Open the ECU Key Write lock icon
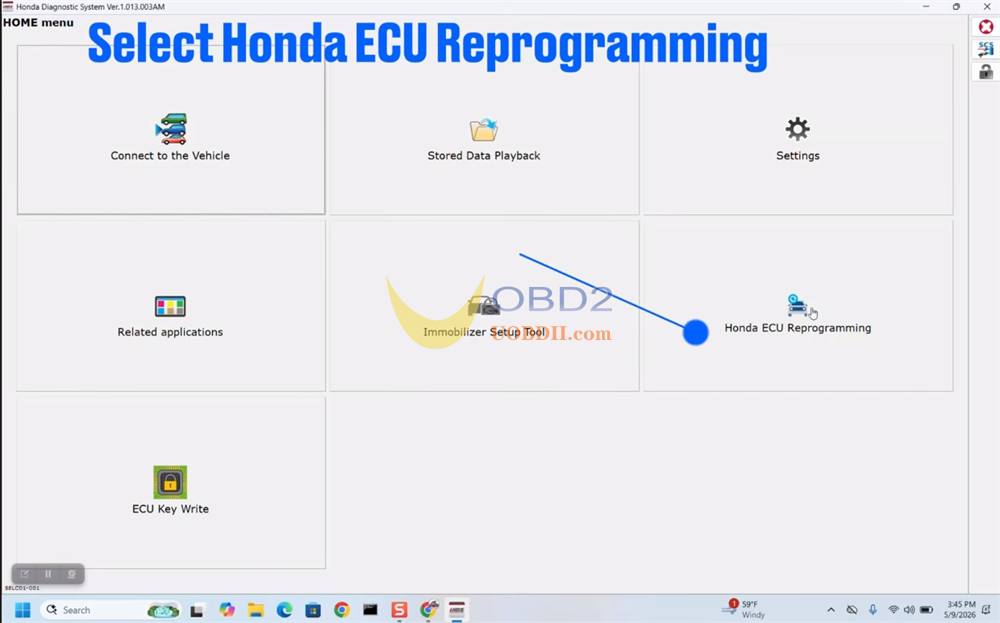The width and height of the screenshot is (1000, 623). pyautogui.click(x=170, y=482)
